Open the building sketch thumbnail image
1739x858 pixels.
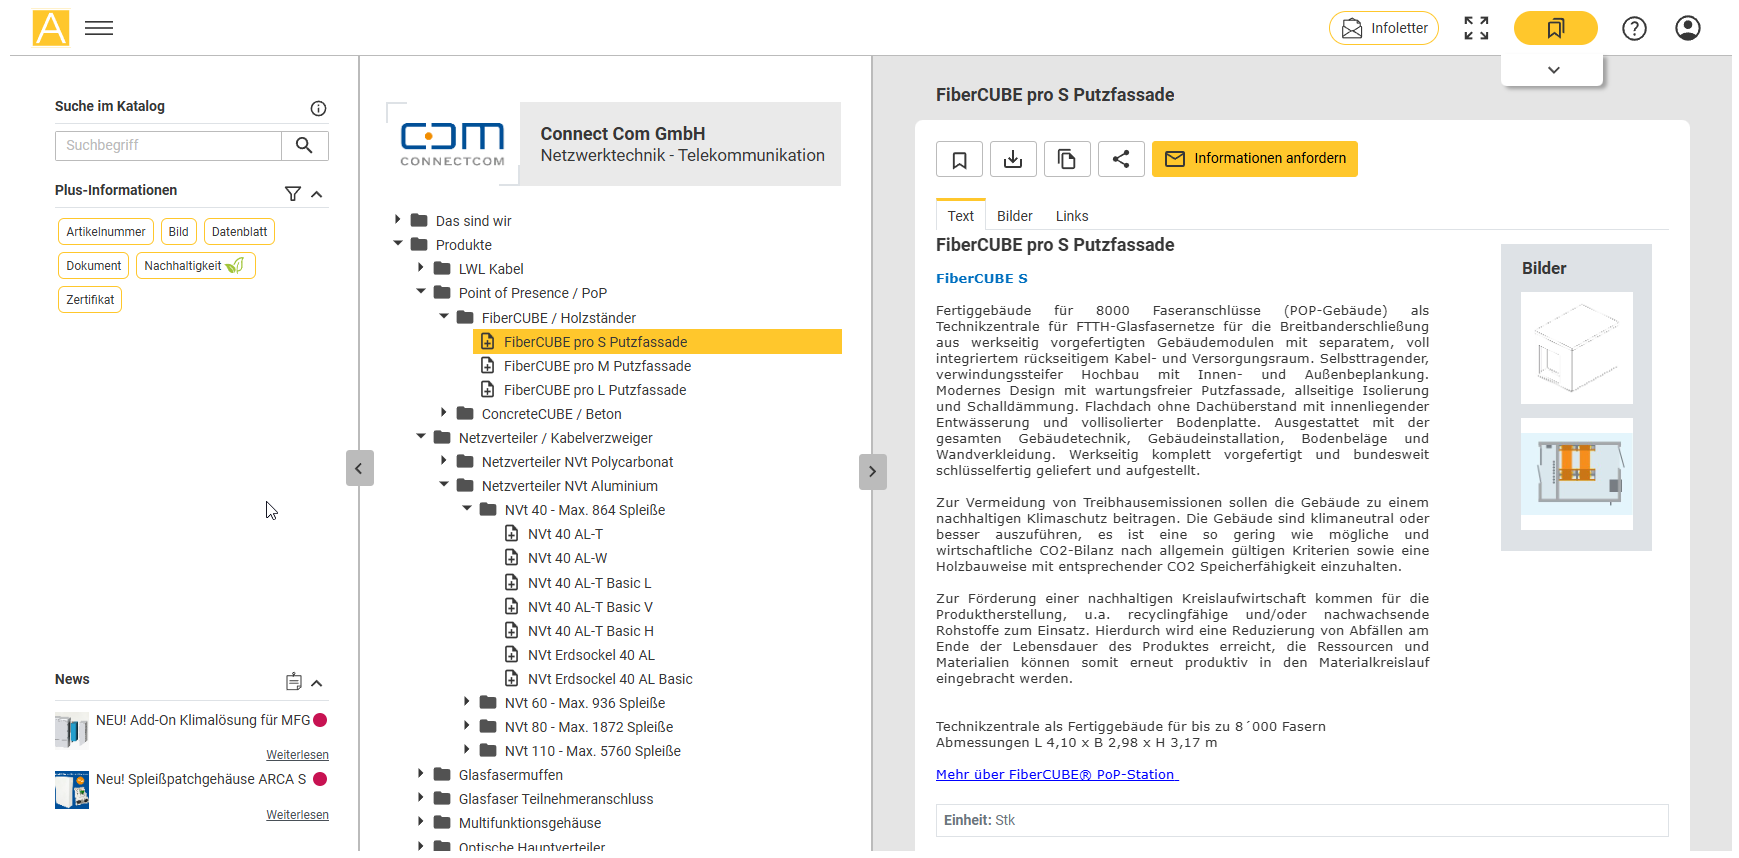coord(1576,348)
